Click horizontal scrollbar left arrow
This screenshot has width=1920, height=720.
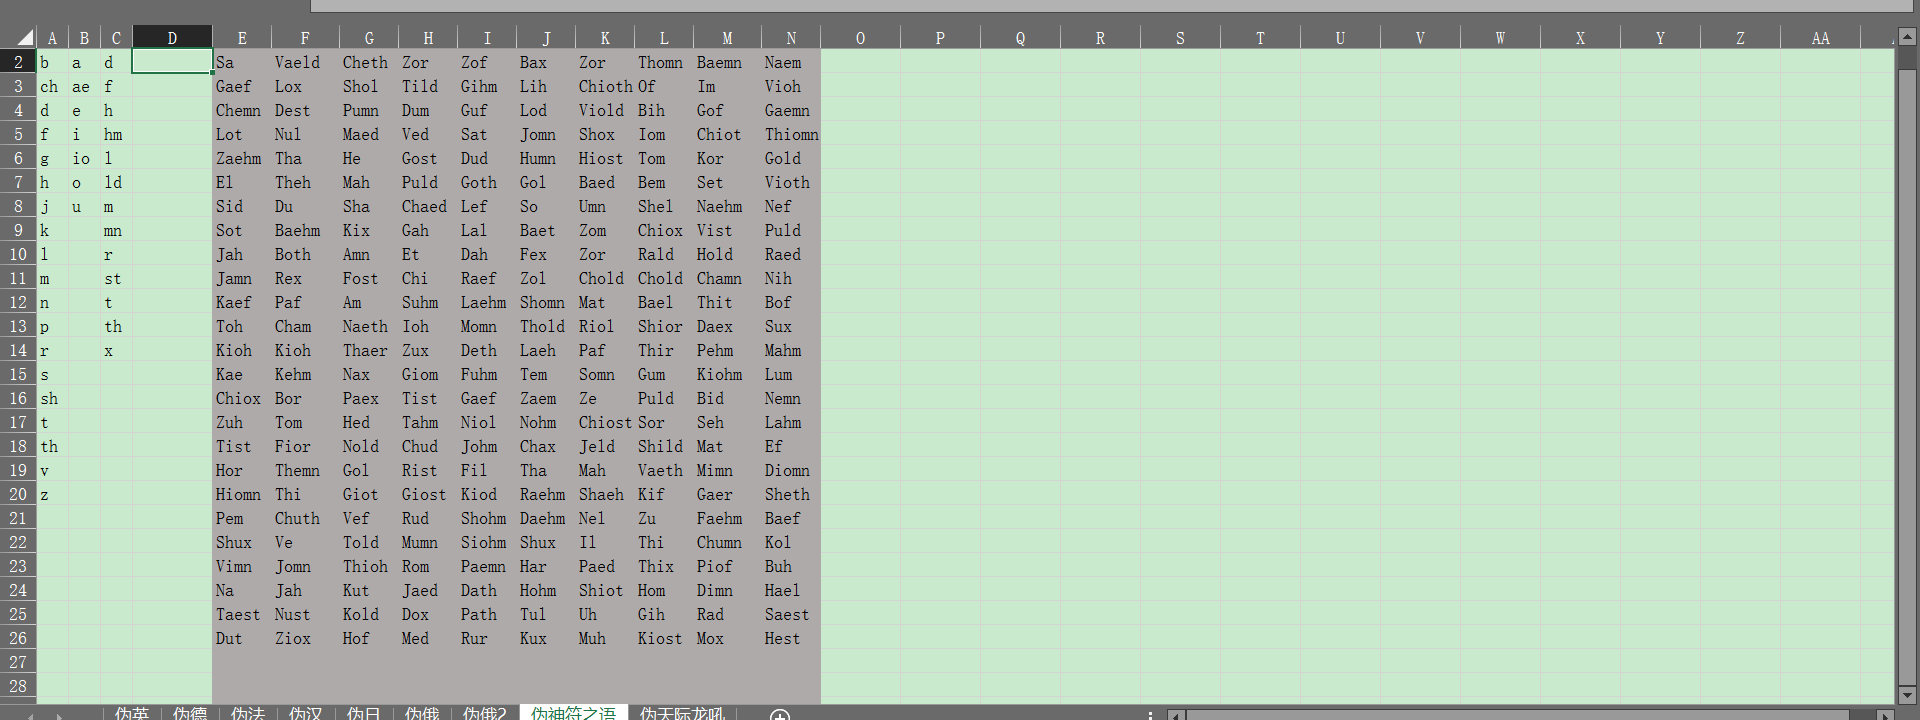point(1177,715)
